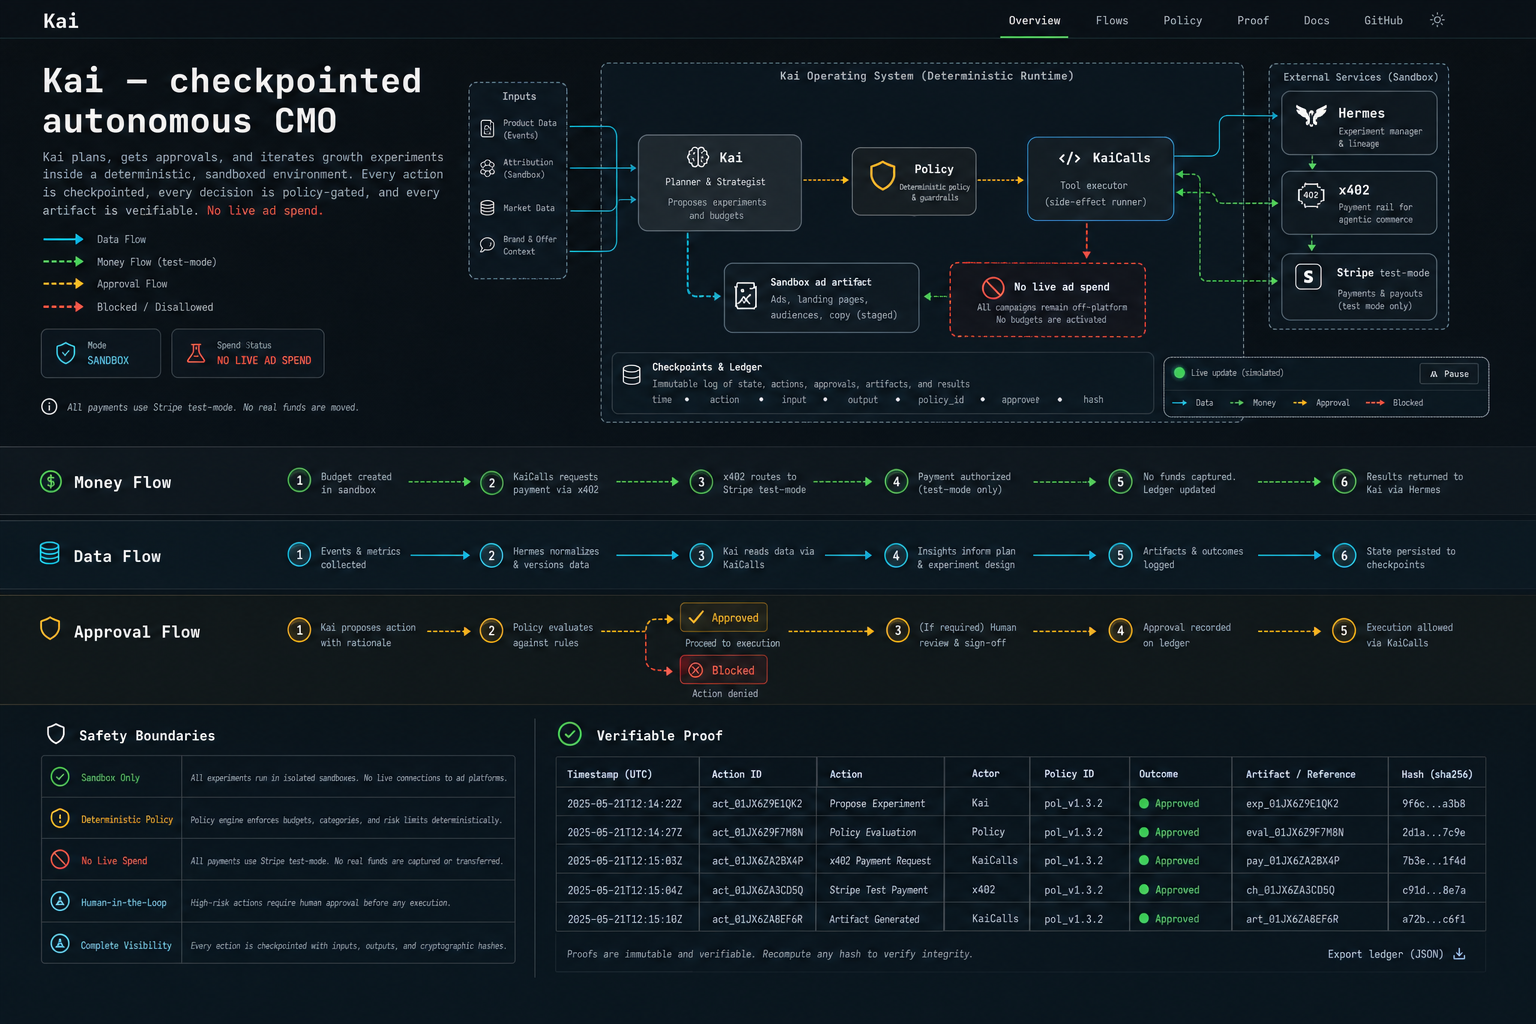The width and height of the screenshot is (1536, 1024).
Task: Click the Approval Flow shield icon
Action: click(x=50, y=628)
